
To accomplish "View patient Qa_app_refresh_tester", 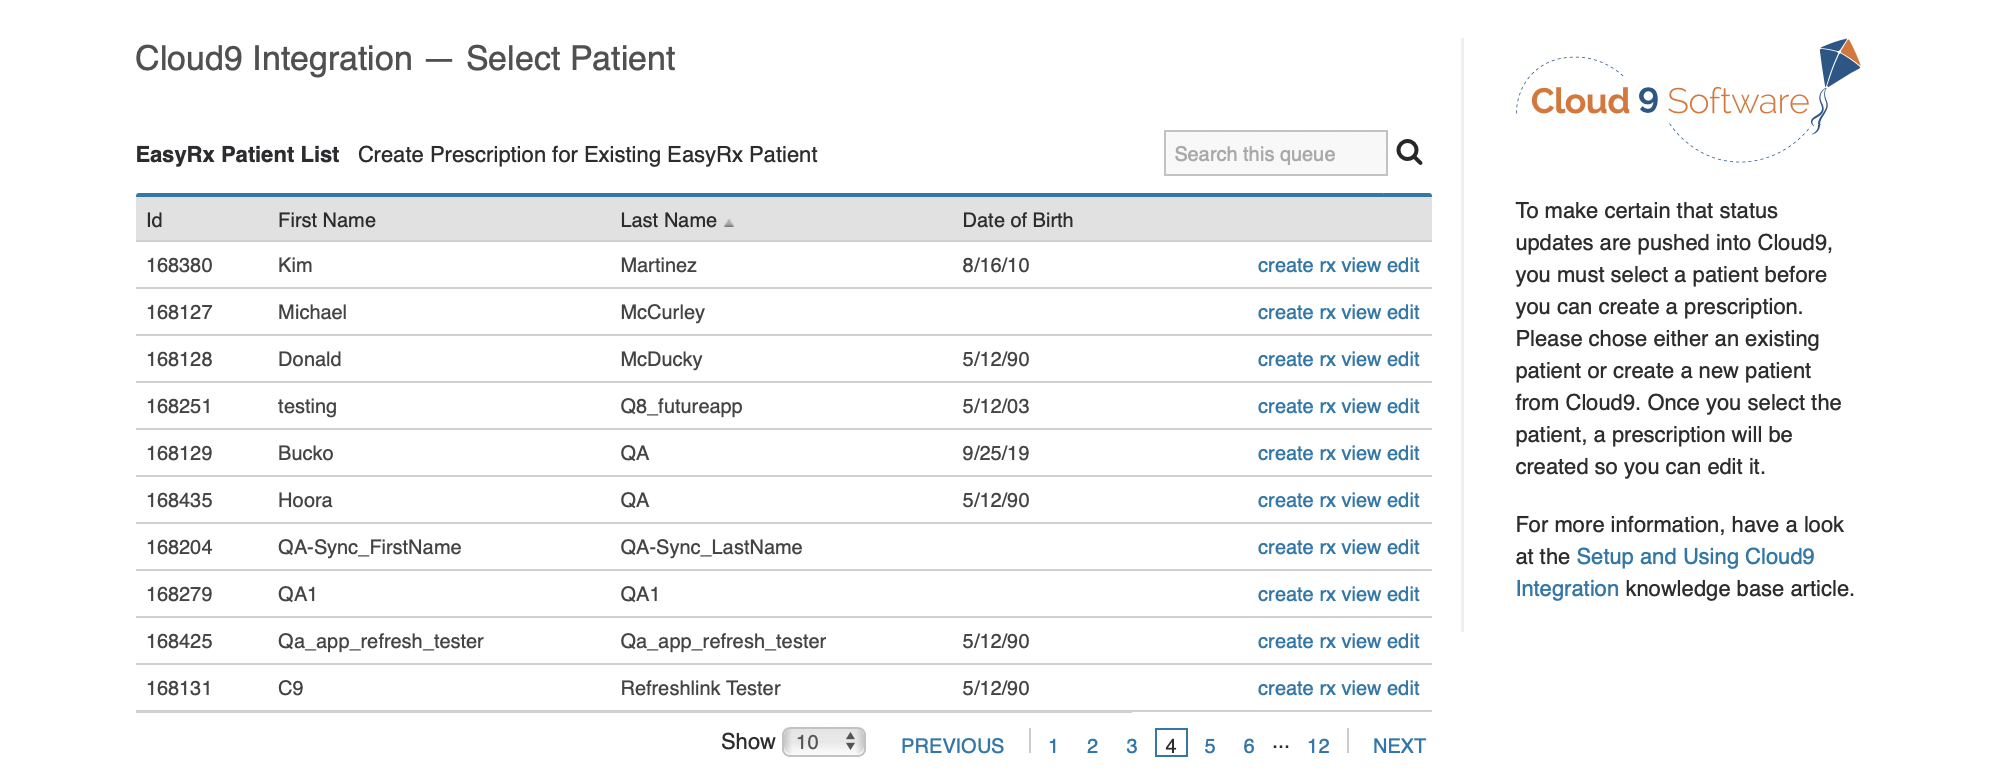I will (1361, 641).
